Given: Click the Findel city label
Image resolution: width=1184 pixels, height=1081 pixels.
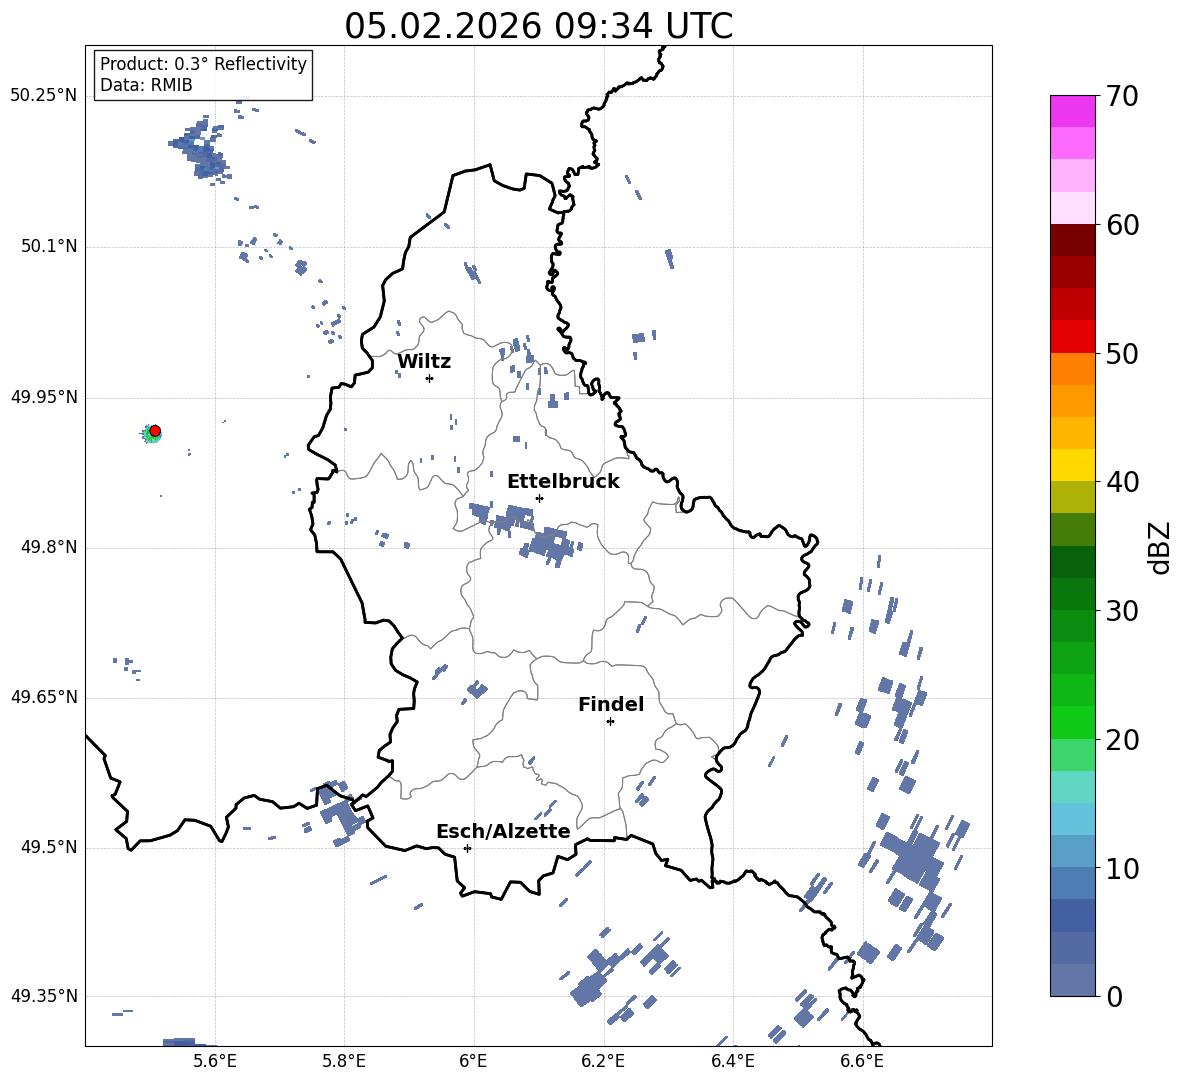Looking at the screenshot, I should [x=611, y=704].
